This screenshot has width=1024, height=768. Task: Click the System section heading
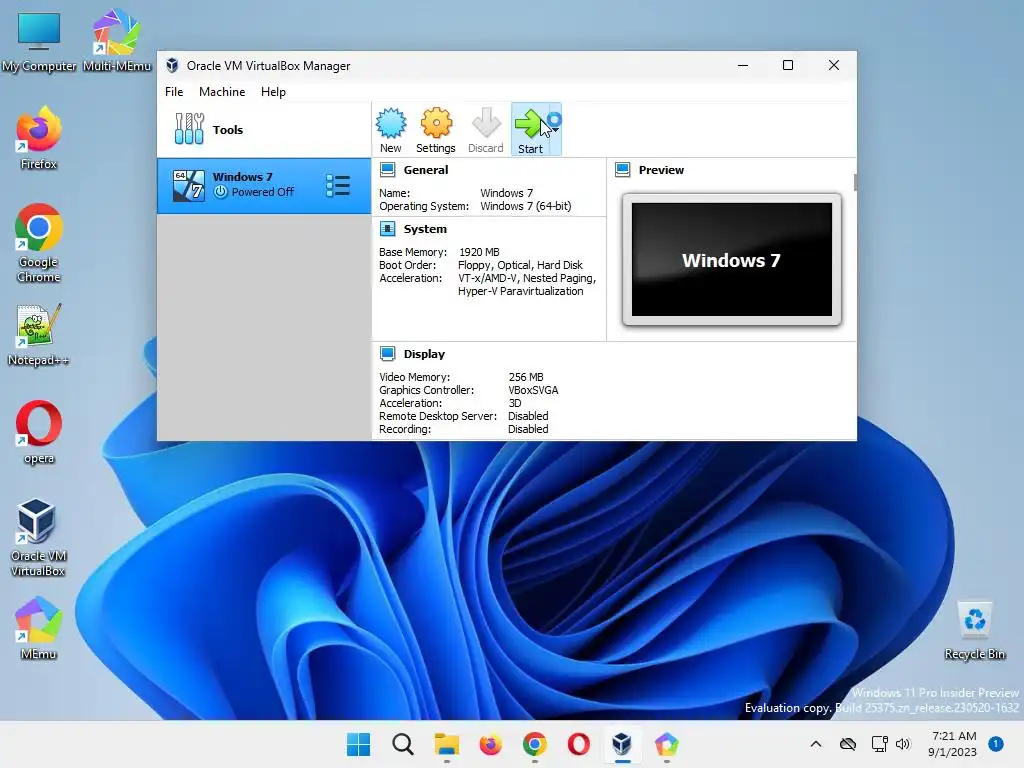click(x=425, y=229)
